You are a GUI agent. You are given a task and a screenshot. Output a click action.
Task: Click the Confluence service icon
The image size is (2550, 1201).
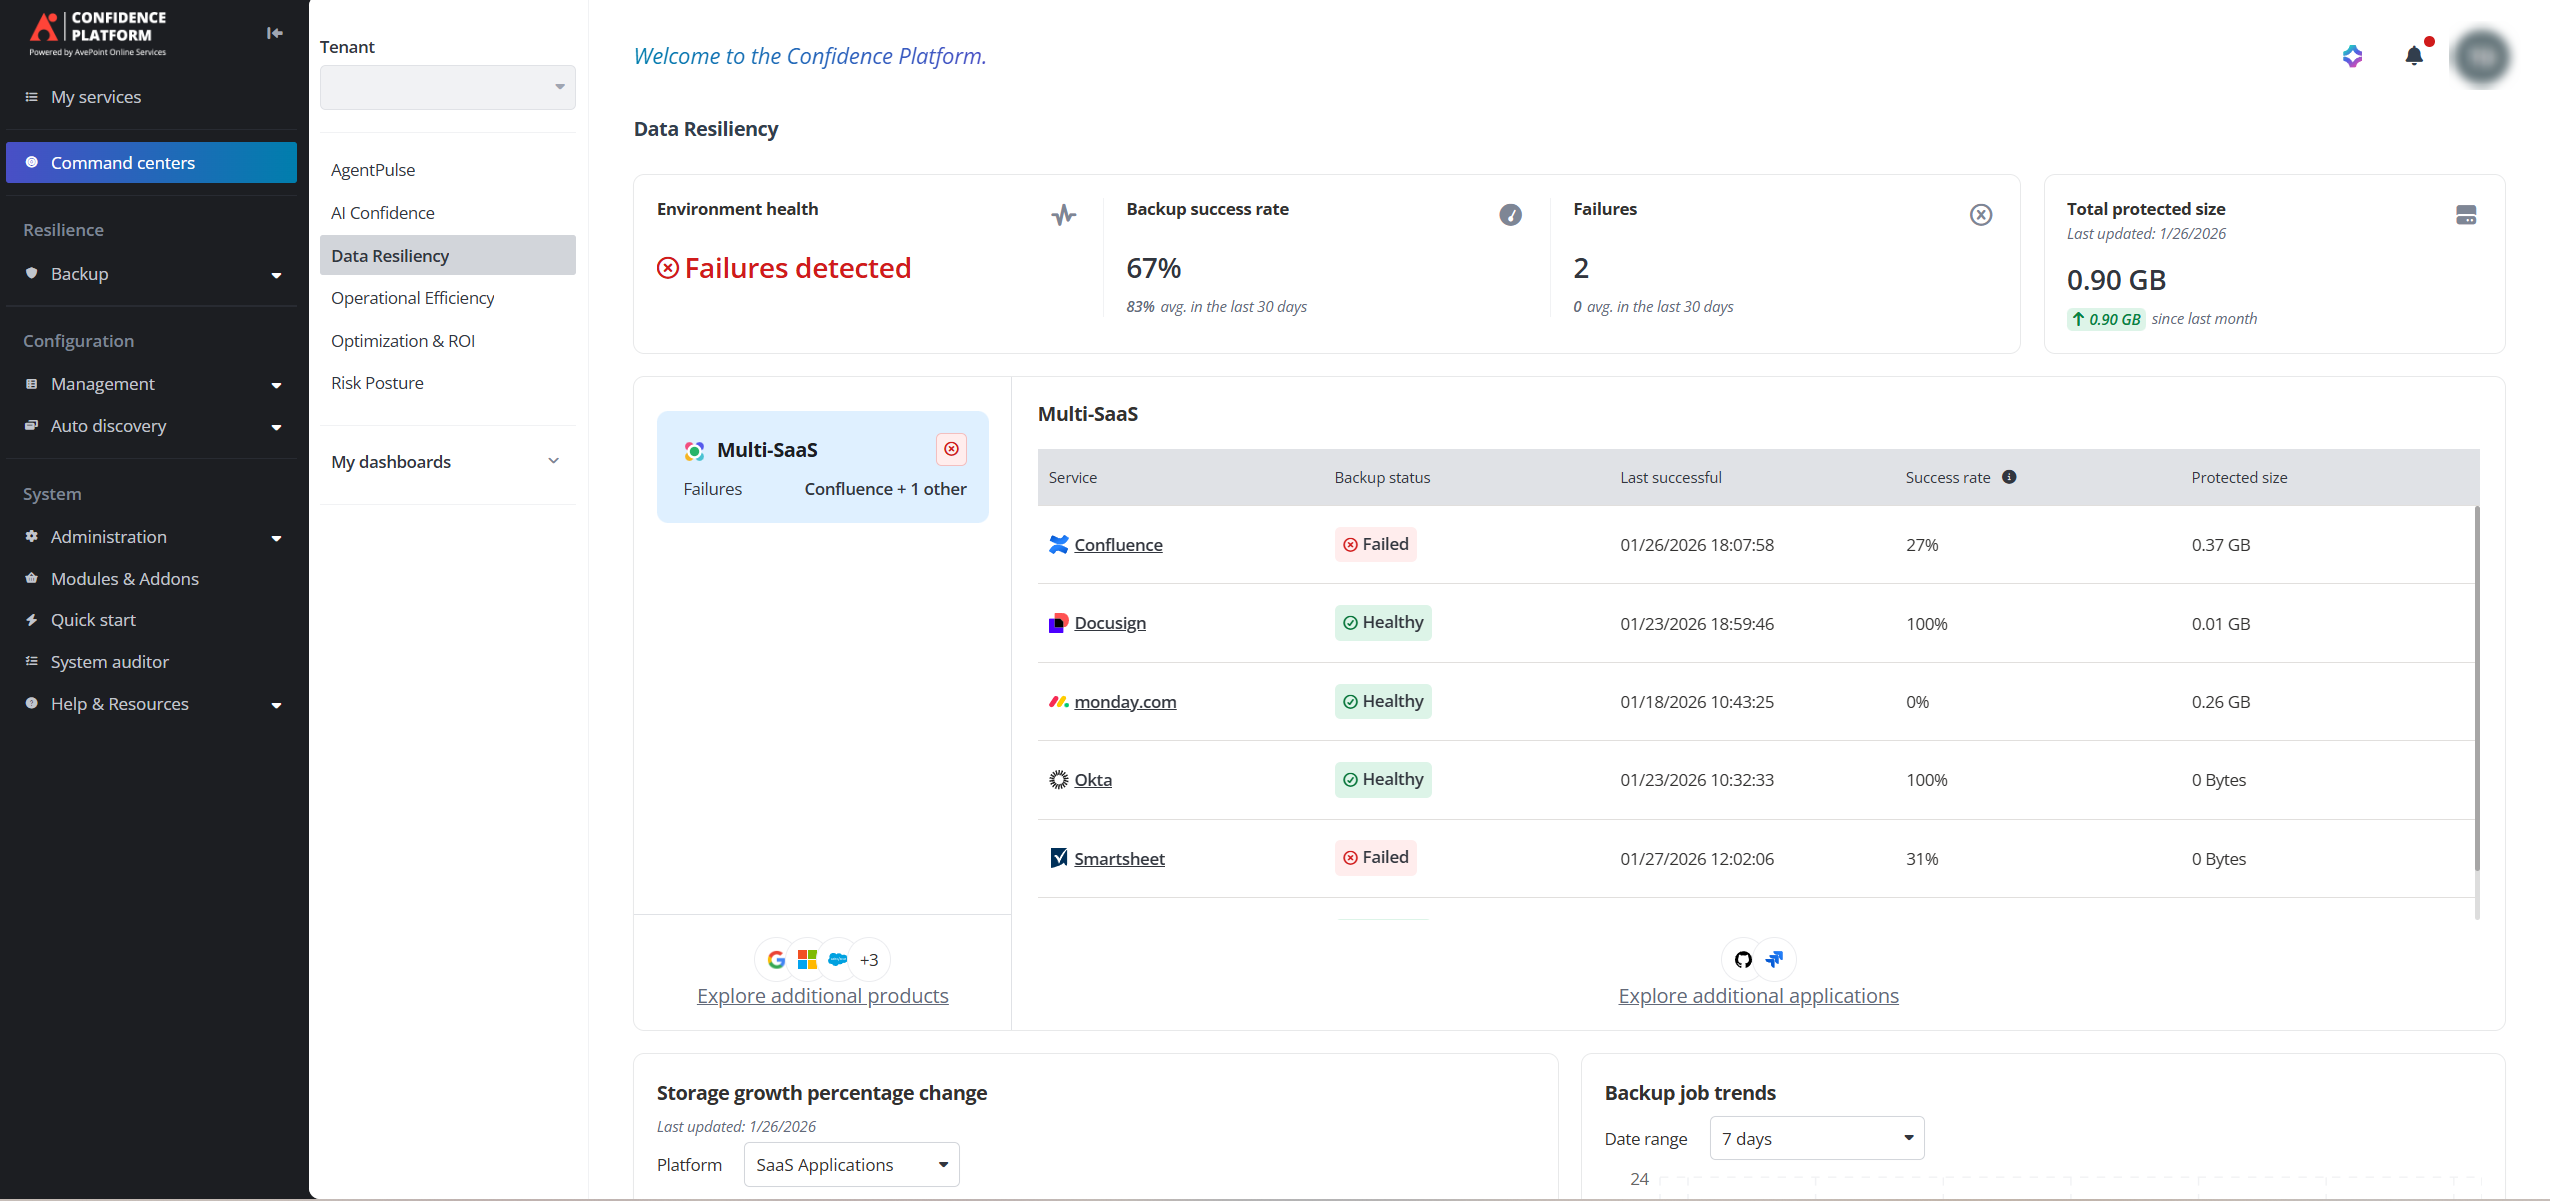click(1058, 545)
